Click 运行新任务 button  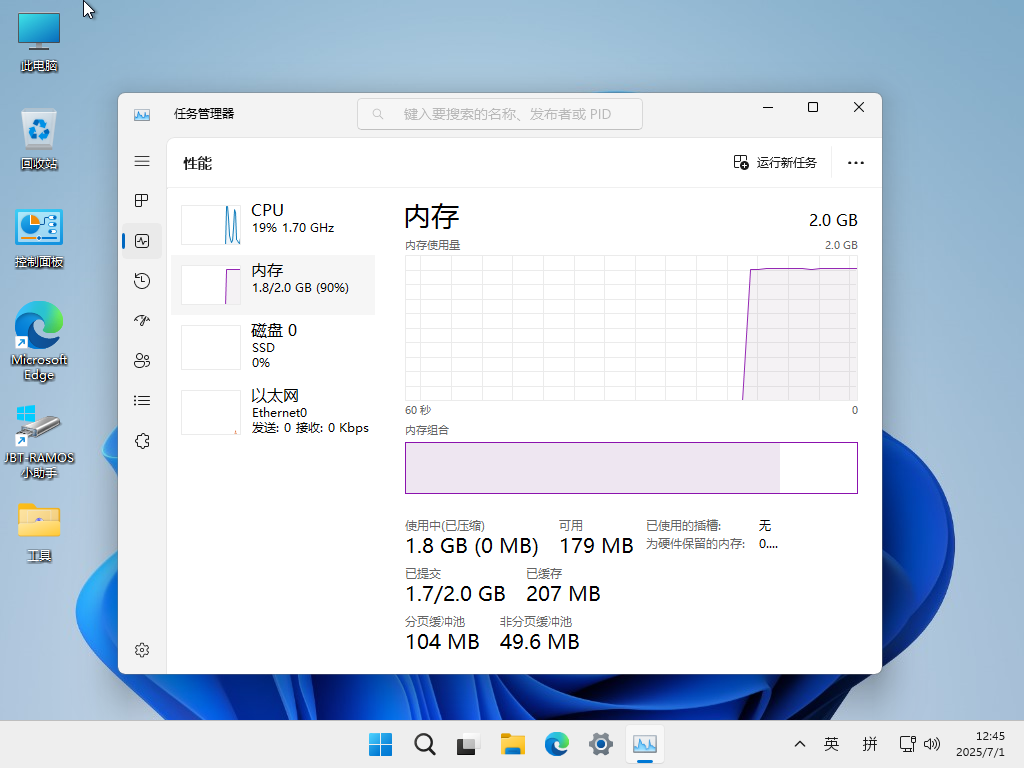pos(775,163)
